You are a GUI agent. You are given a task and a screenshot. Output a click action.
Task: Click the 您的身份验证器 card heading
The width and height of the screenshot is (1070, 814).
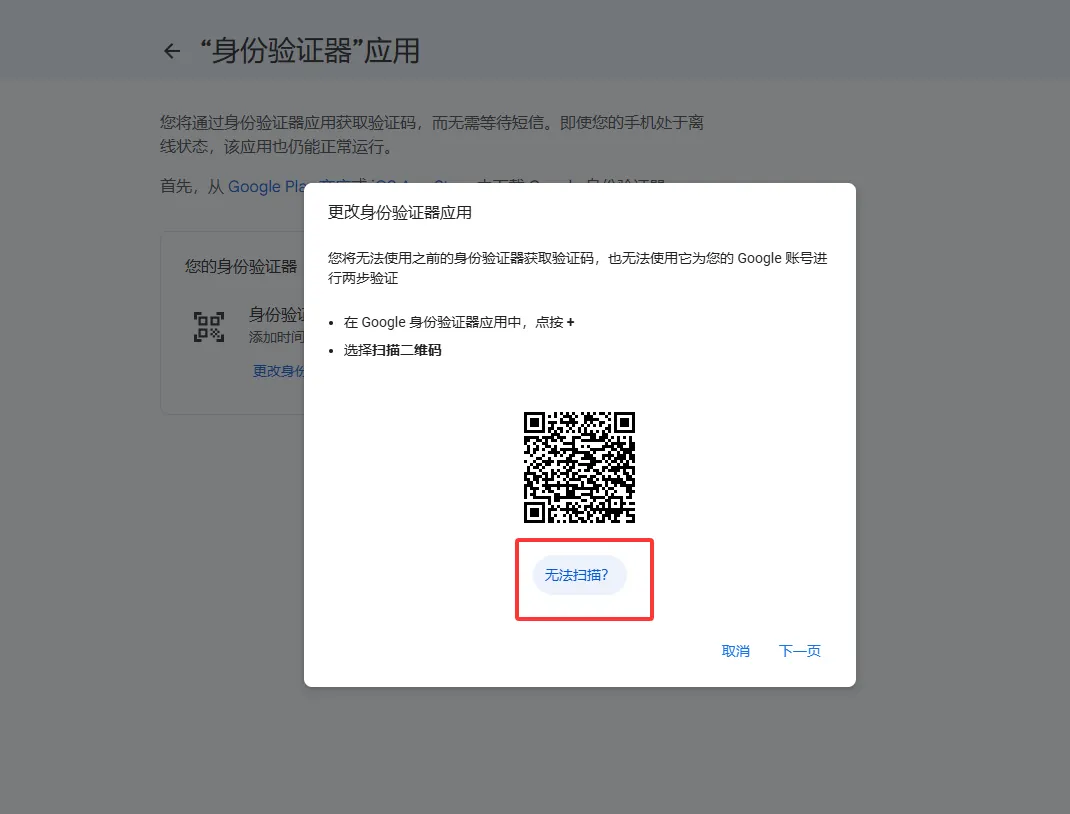tap(241, 266)
